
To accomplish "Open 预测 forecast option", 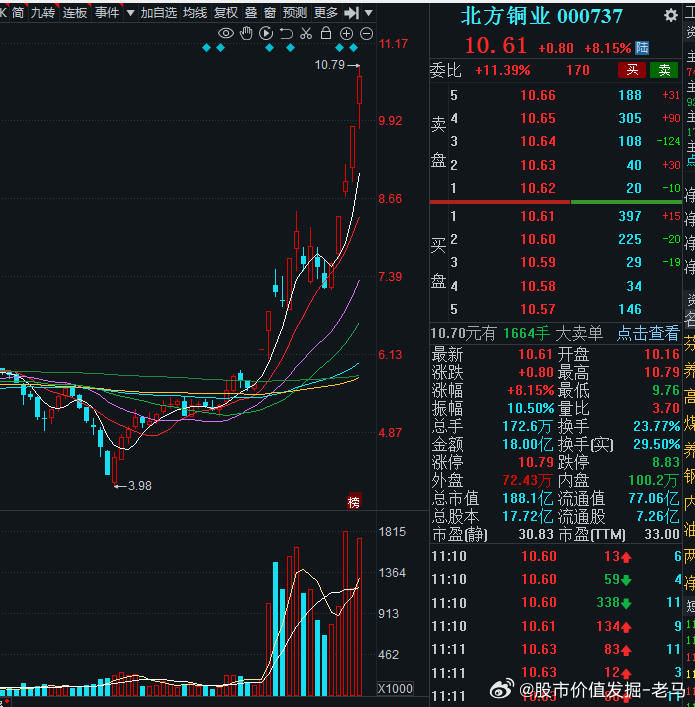I will point(295,13).
